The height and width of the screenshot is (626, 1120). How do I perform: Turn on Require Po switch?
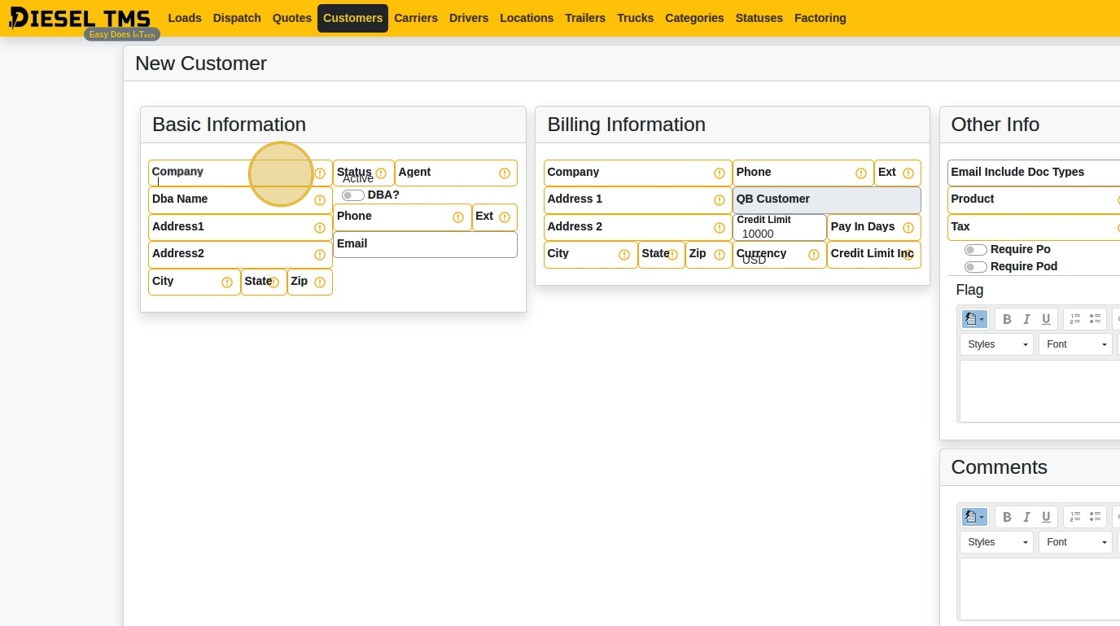coord(975,250)
